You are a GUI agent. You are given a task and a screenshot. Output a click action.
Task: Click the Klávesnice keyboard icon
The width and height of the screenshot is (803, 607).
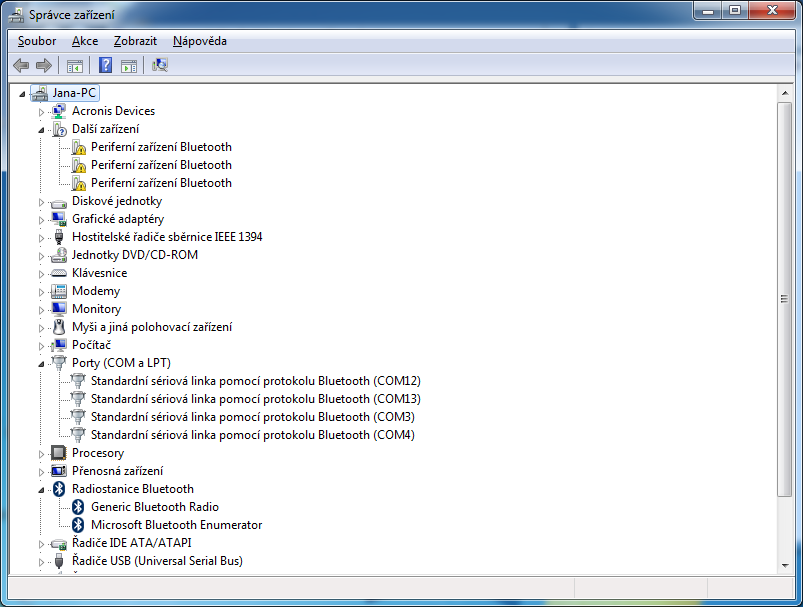59,273
